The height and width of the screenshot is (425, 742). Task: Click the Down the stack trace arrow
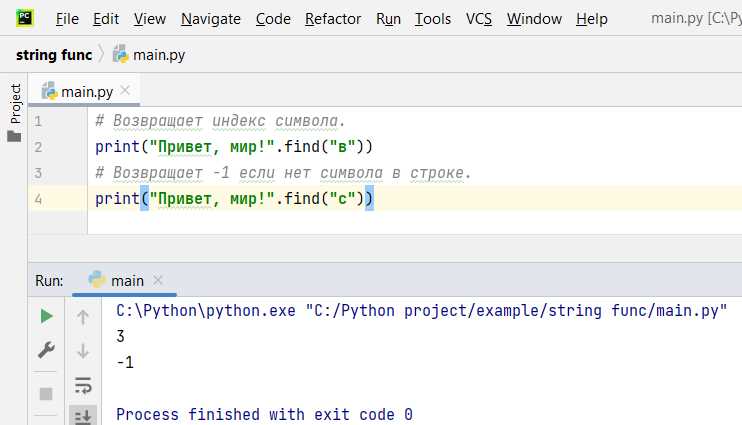pos(83,351)
